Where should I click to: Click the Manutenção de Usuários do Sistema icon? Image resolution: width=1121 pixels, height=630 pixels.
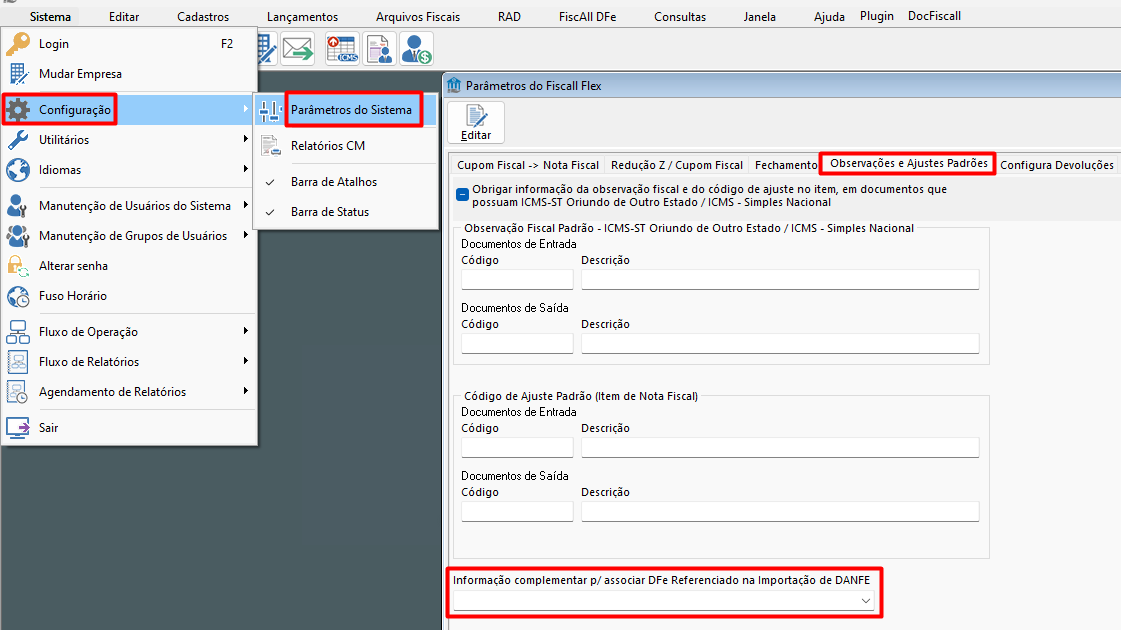coord(18,205)
